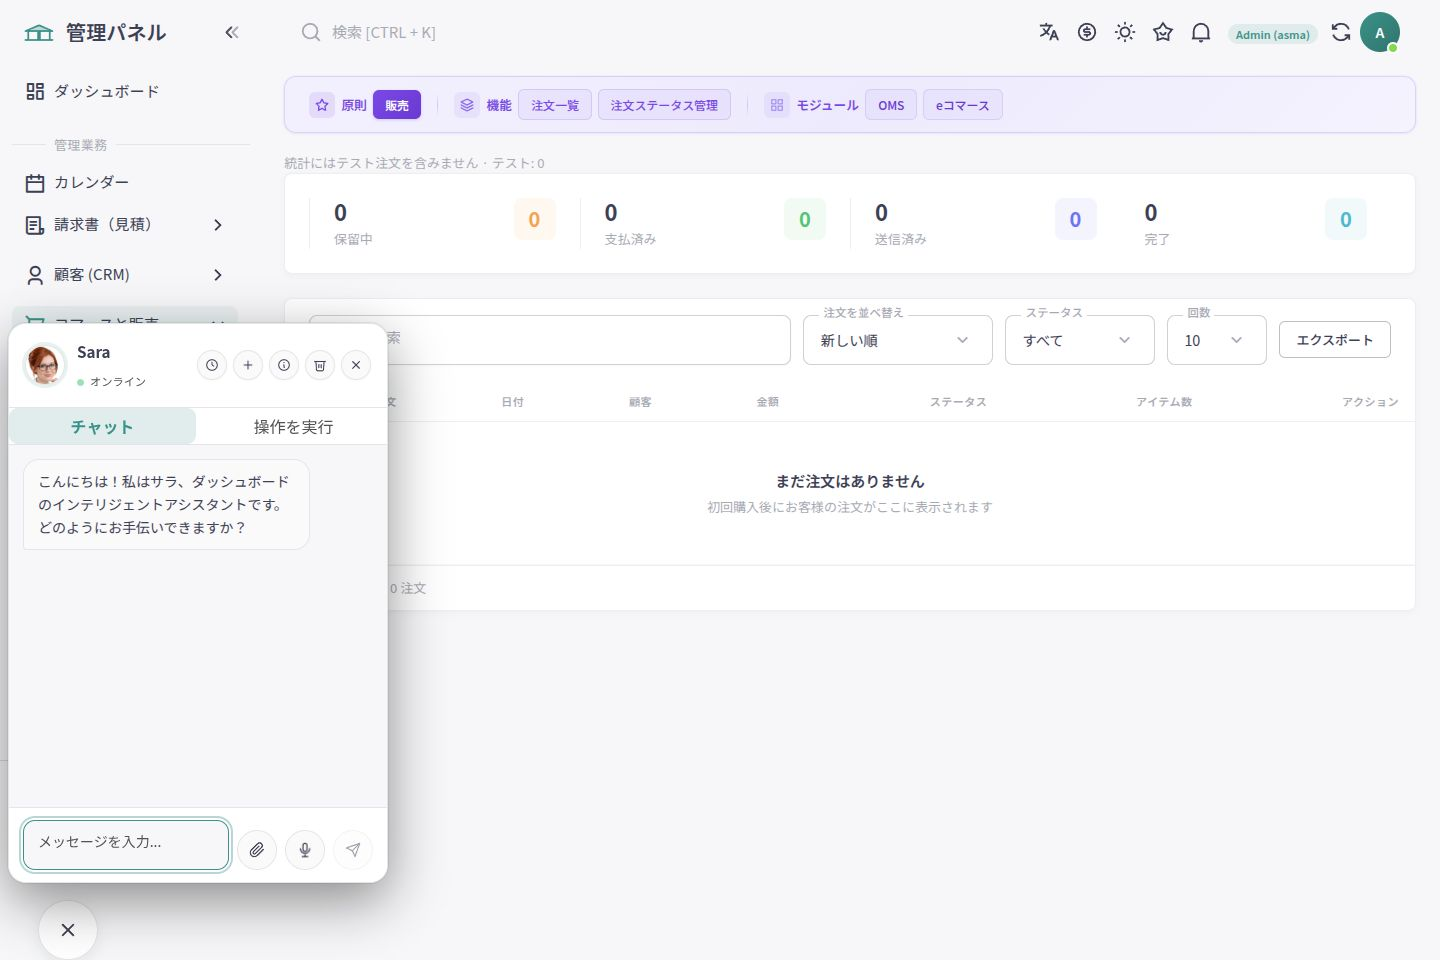Send the message with paper plane icon
This screenshot has width=1440, height=960.
(x=353, y=850)
